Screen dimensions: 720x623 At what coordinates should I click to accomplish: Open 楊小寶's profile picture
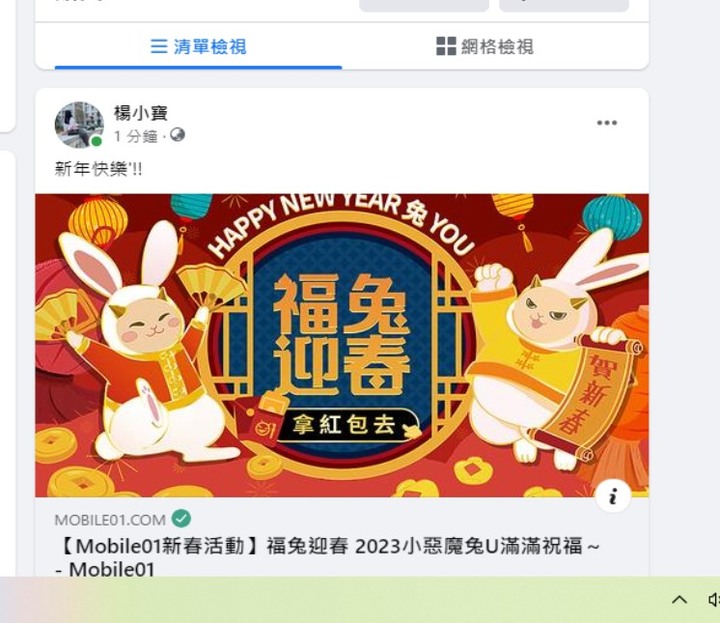(79, 125)
